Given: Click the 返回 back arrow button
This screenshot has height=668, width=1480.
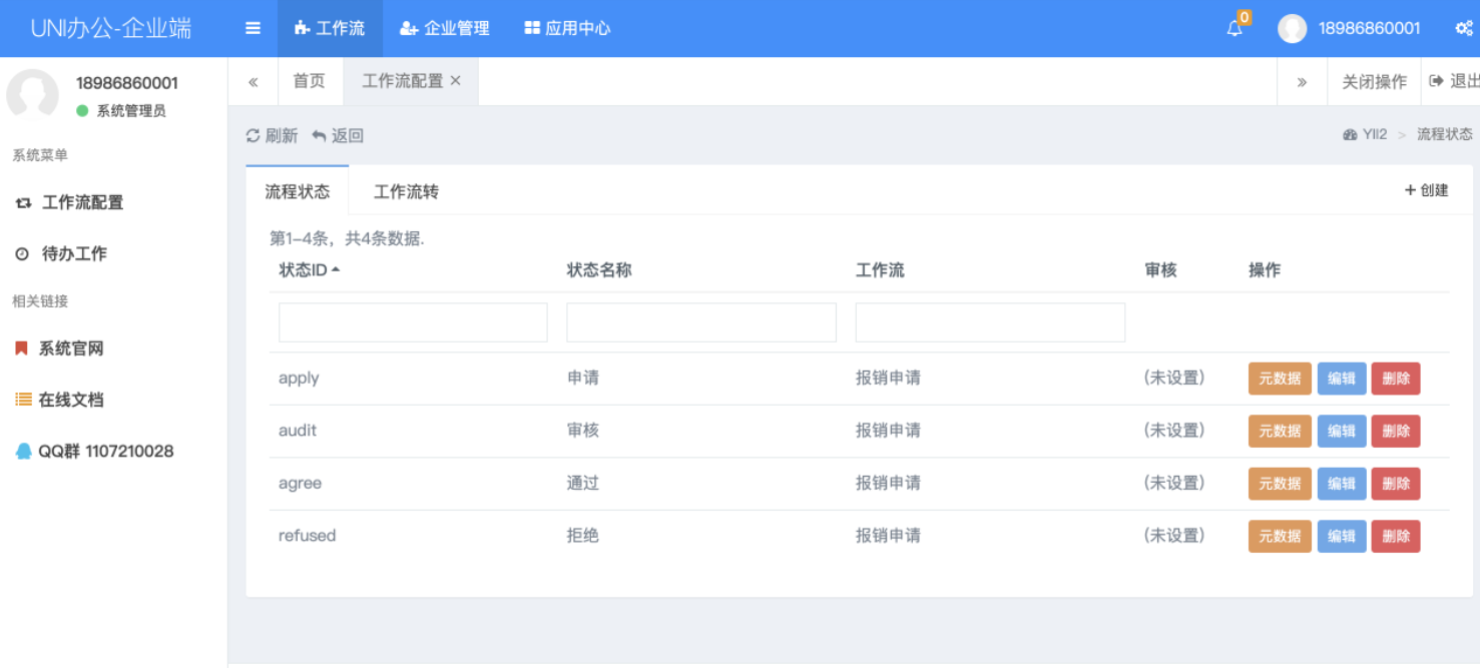Looking at the screenshot, I should point(337,136).
